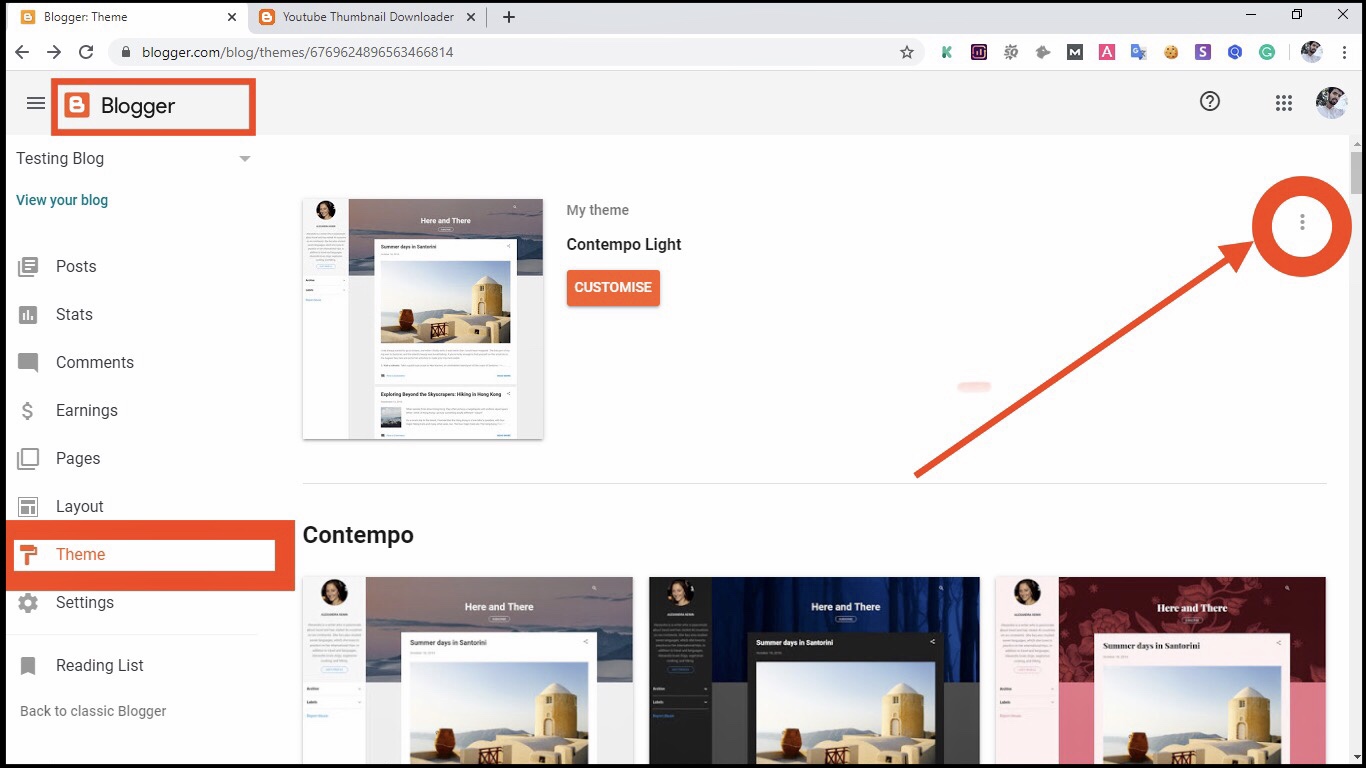Click the Contempo section heading
This screenshot has height=768, width=1366.
point(358,535)
